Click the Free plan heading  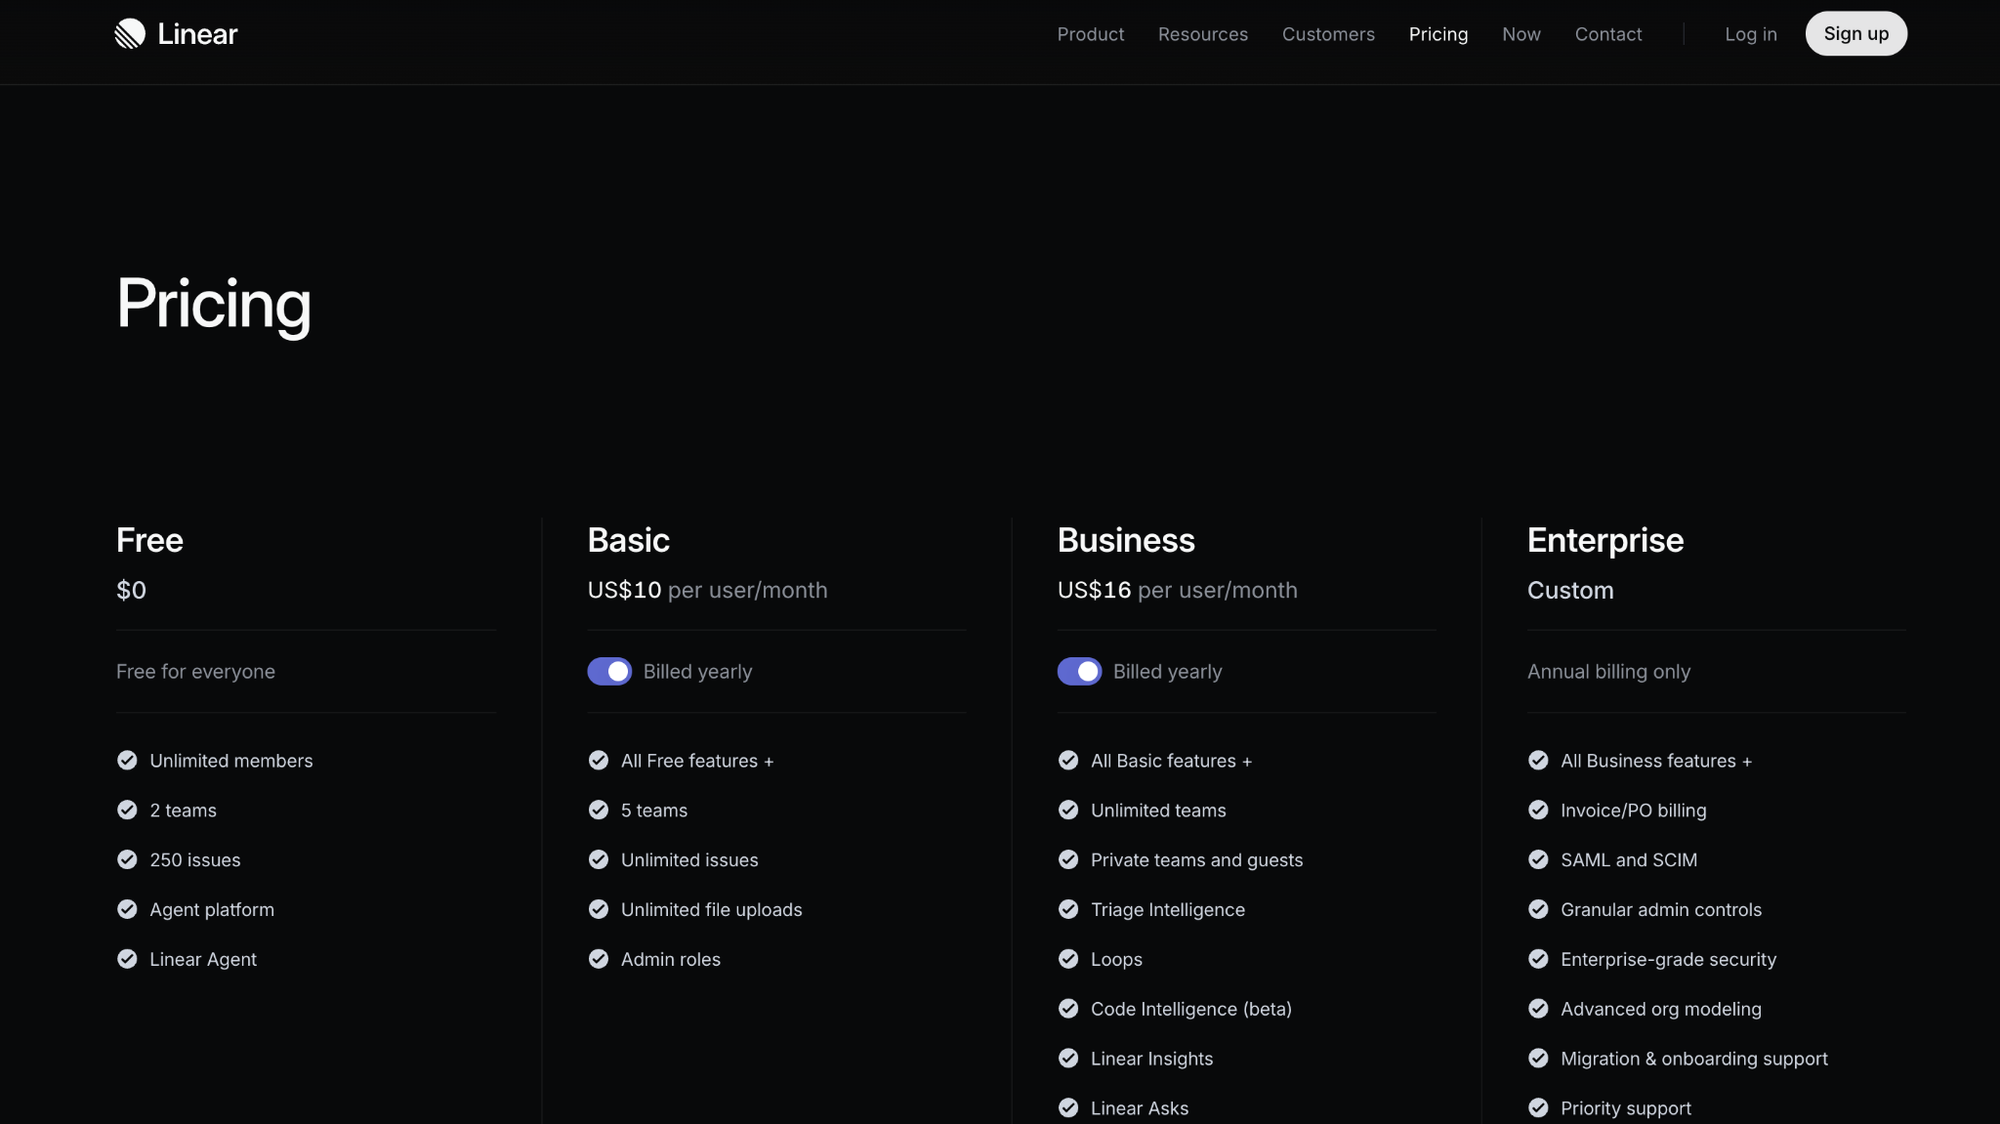[150, 540]
